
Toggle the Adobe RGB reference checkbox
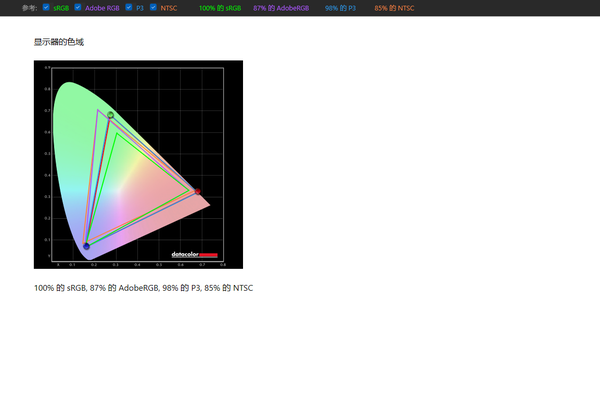[x=78, y=7]
